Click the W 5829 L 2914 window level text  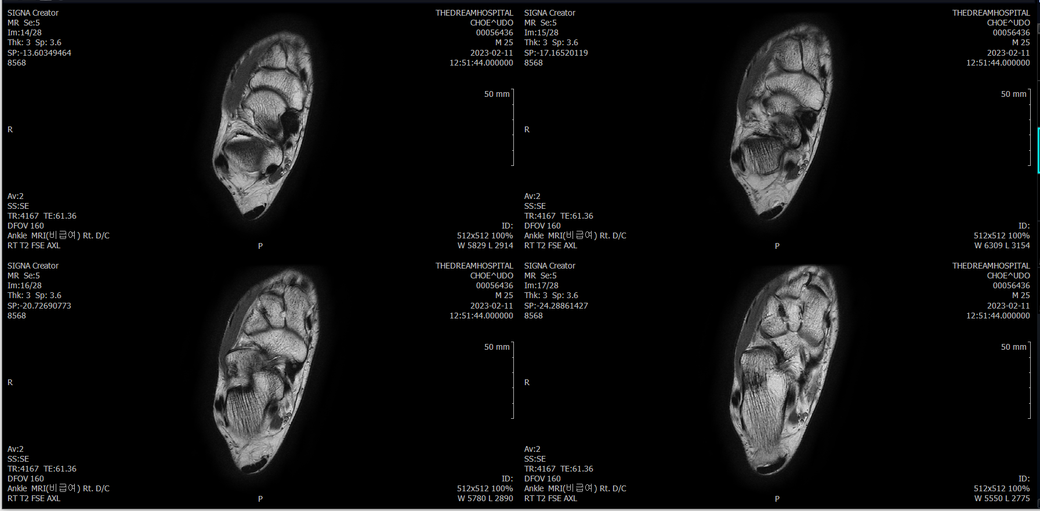(485, 245)
